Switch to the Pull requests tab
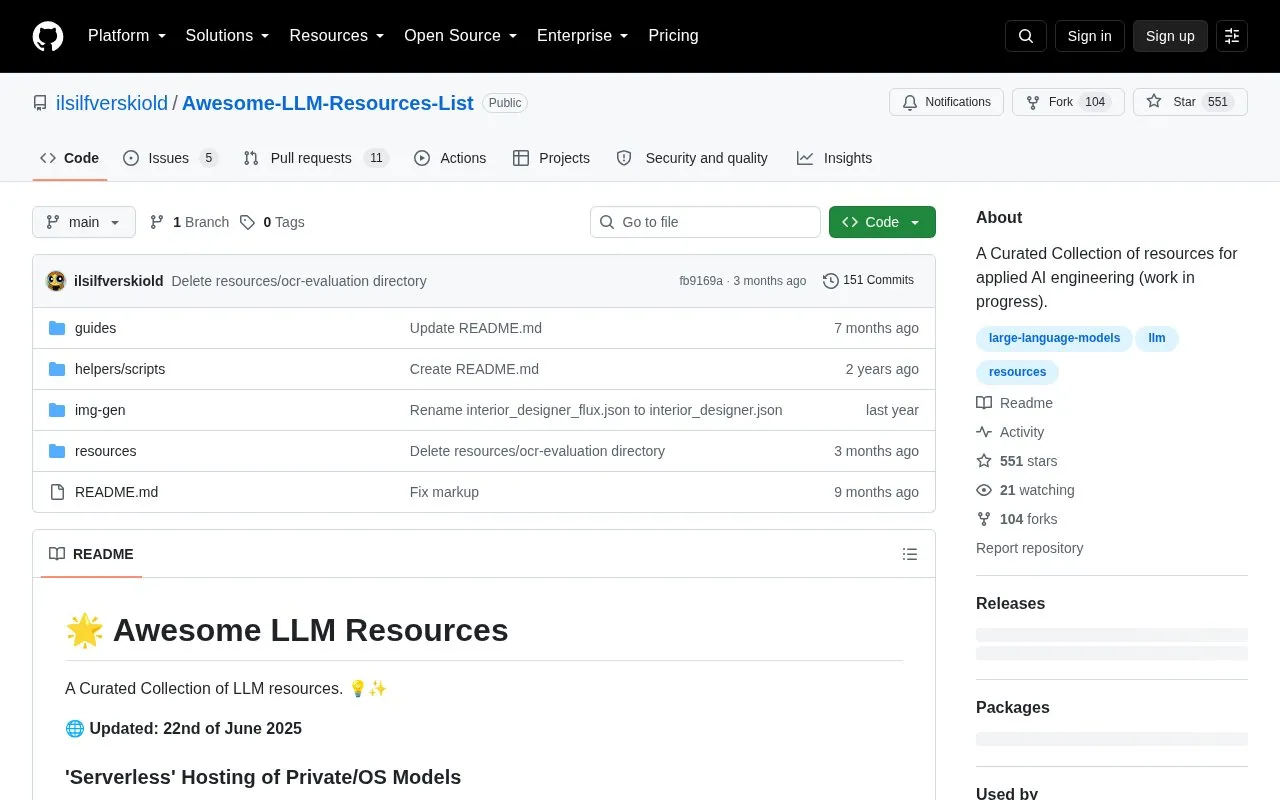1280x800 pixels. [315, 158]
